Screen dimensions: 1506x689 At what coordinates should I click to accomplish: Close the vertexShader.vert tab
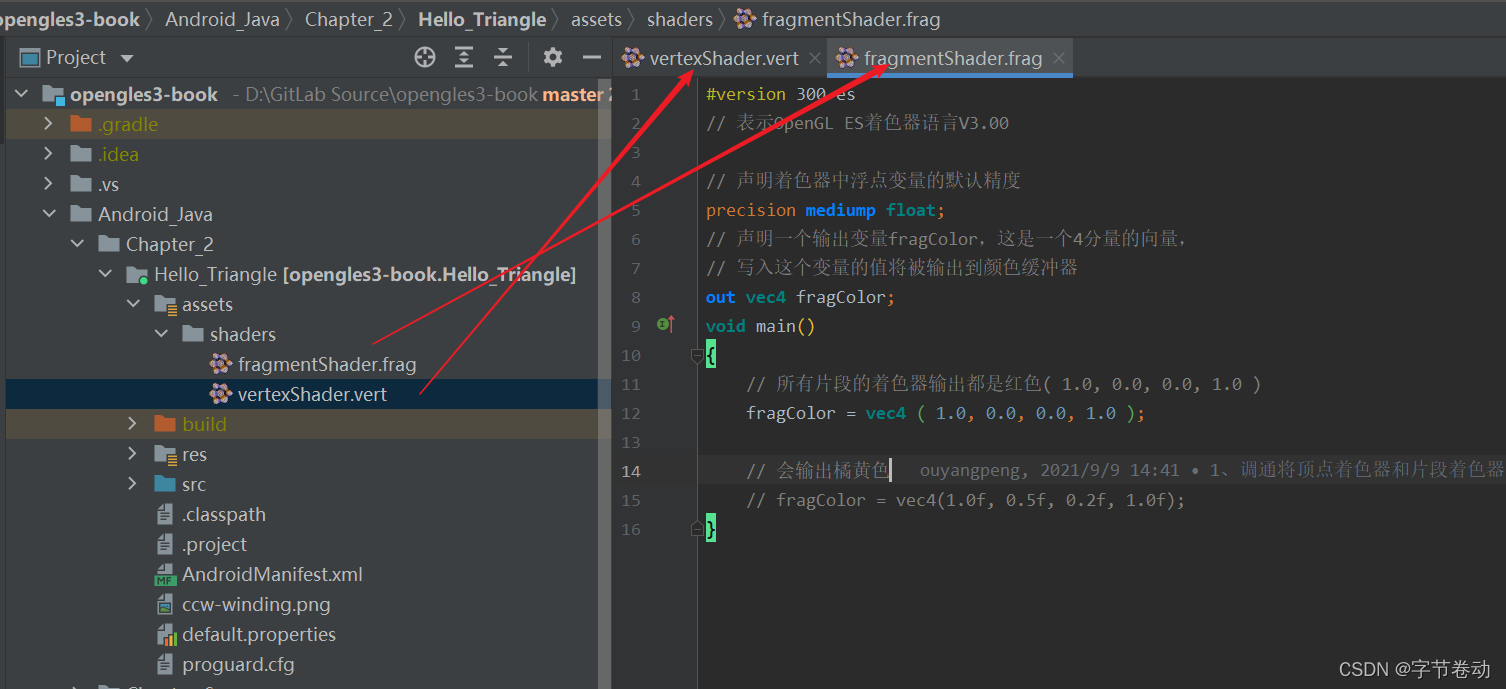coord(815,58)
